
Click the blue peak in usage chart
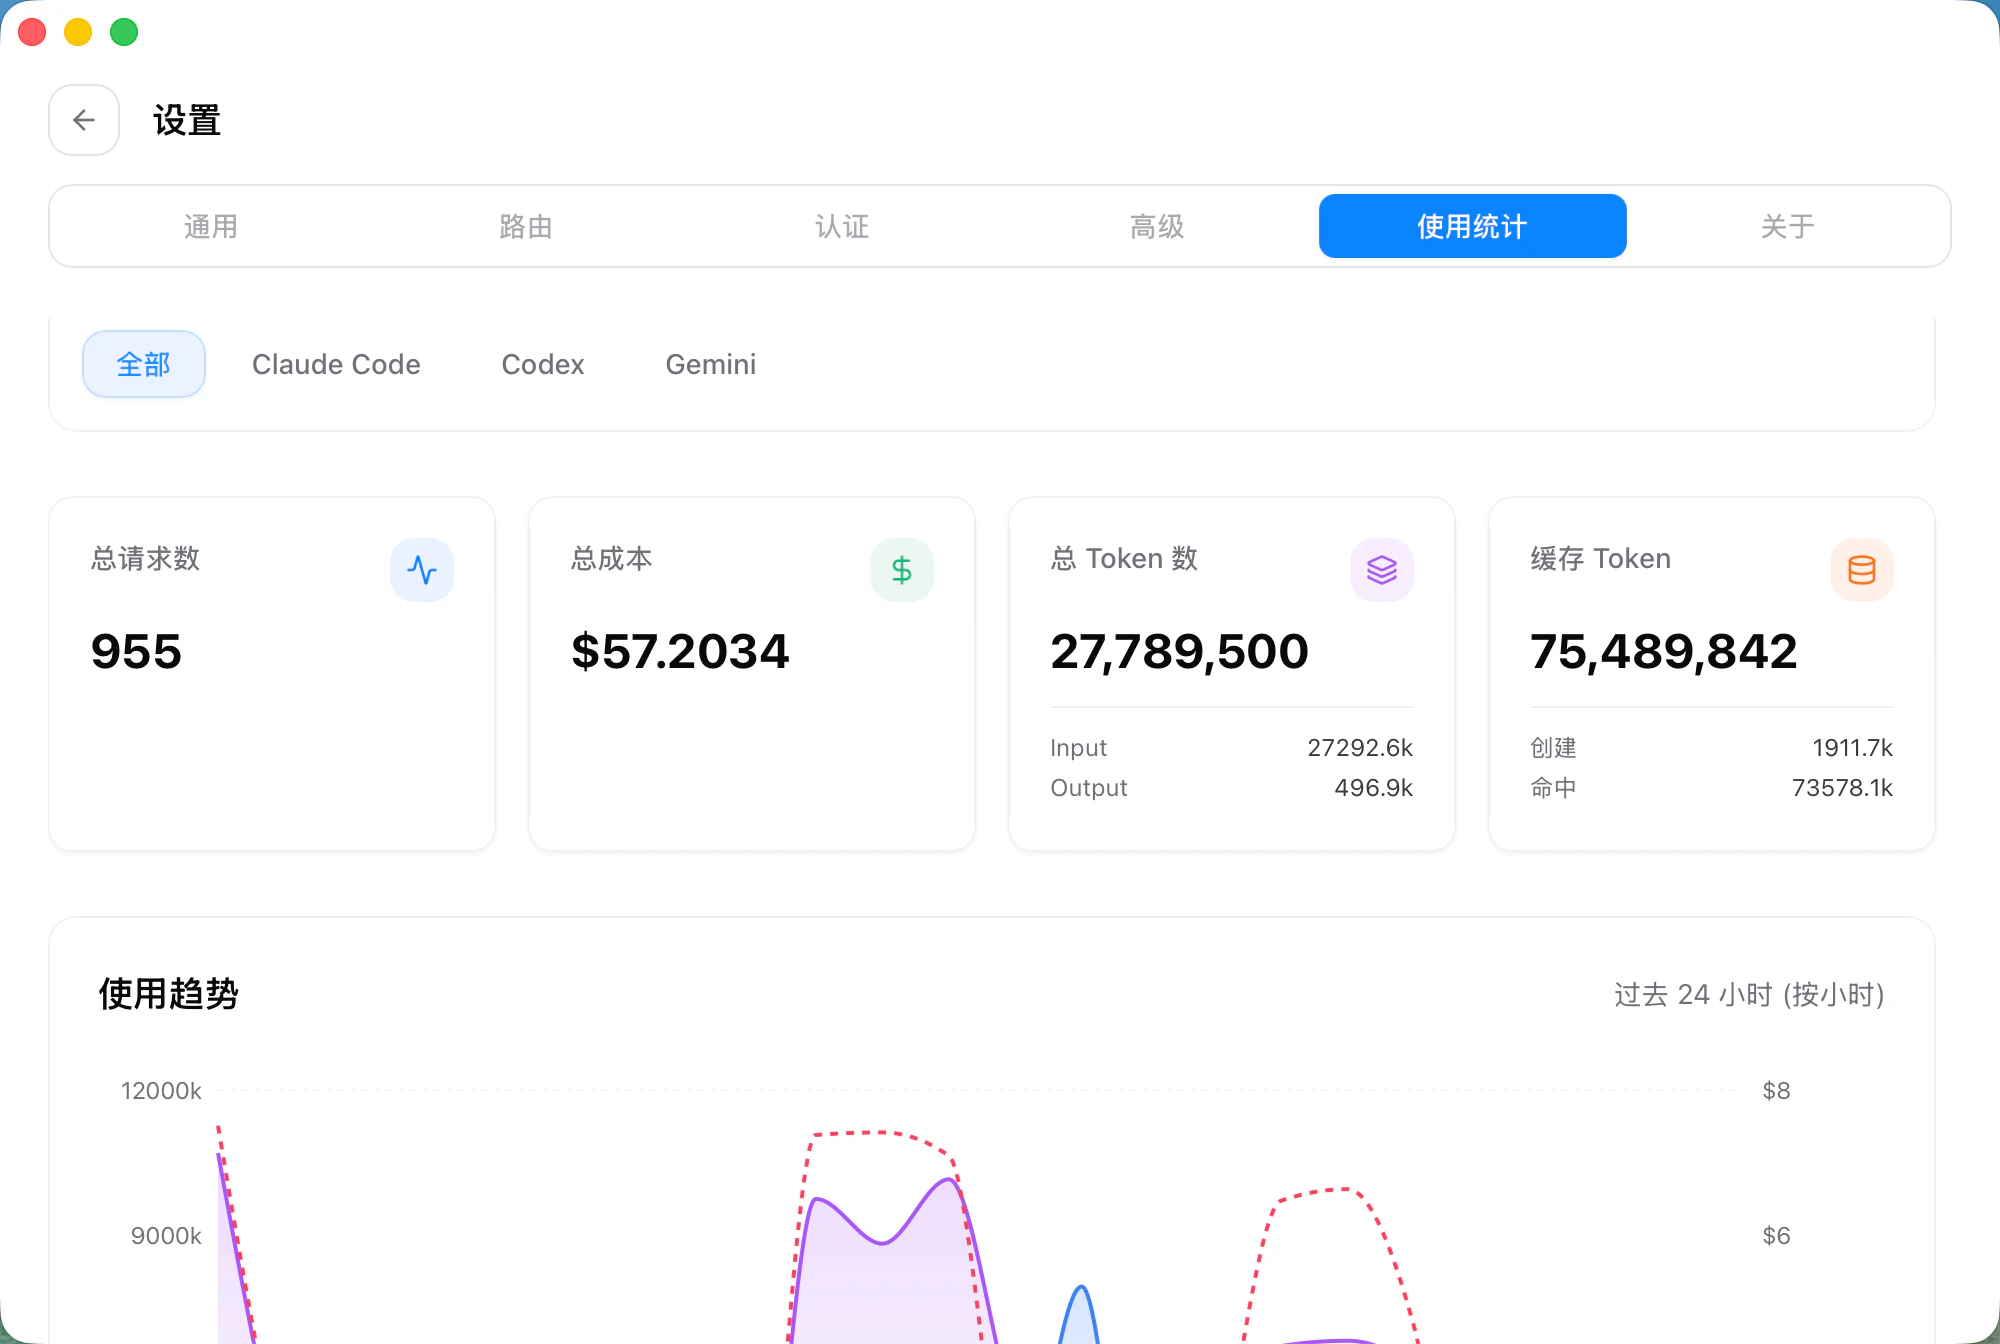tap(1080, 1300)
